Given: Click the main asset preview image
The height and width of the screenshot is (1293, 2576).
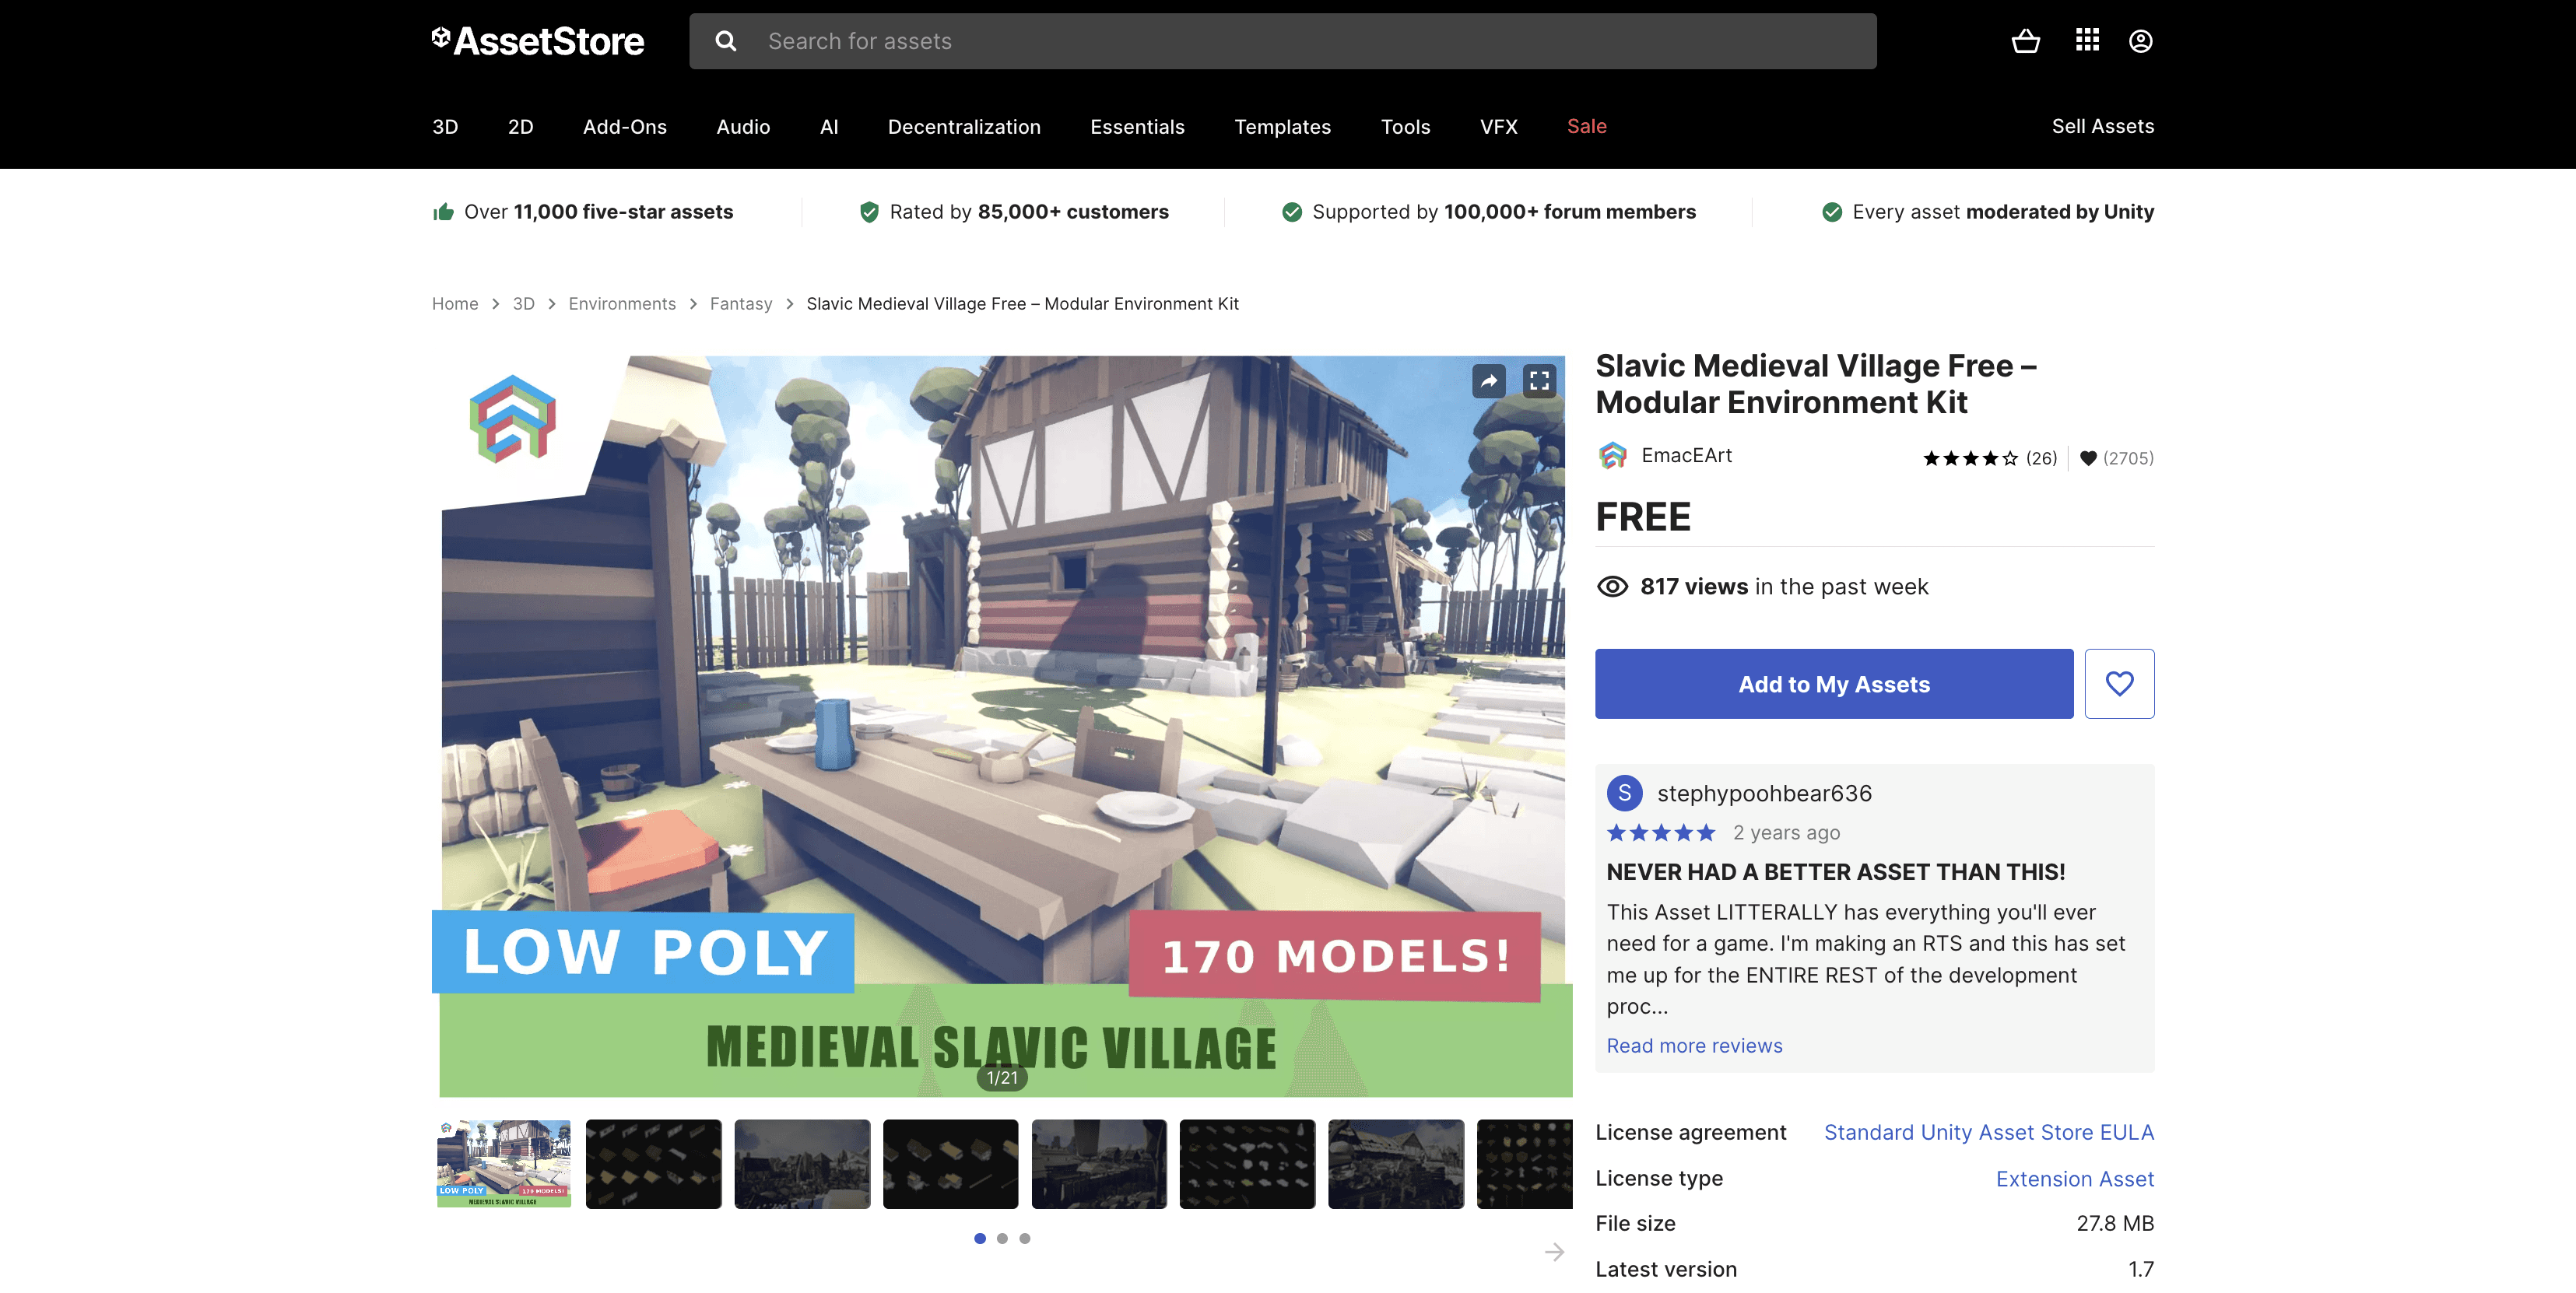Looking at the screenshot, I should point(1002,726).
